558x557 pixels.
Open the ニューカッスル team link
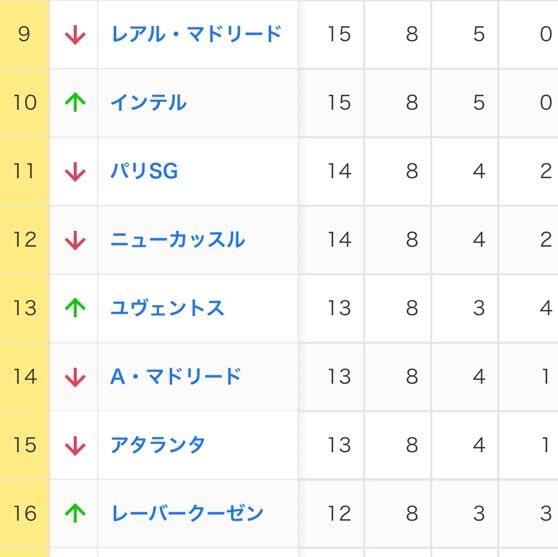coord(178,239)
